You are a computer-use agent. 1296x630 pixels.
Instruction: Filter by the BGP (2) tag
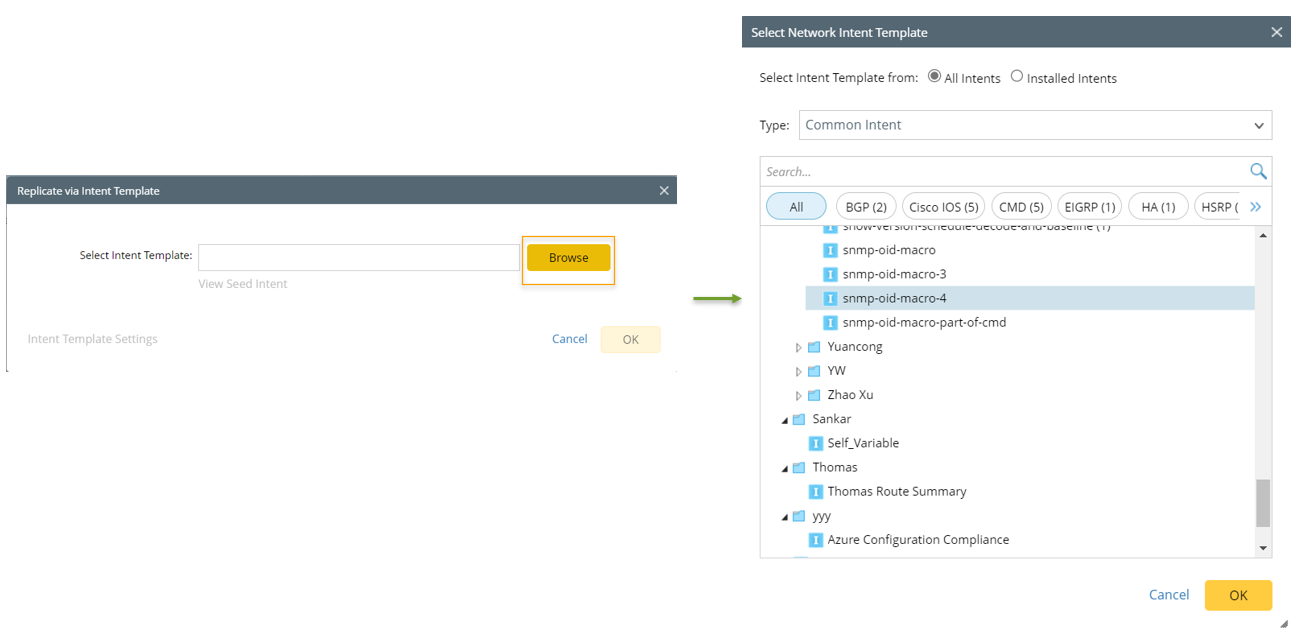tap(866, 207)
